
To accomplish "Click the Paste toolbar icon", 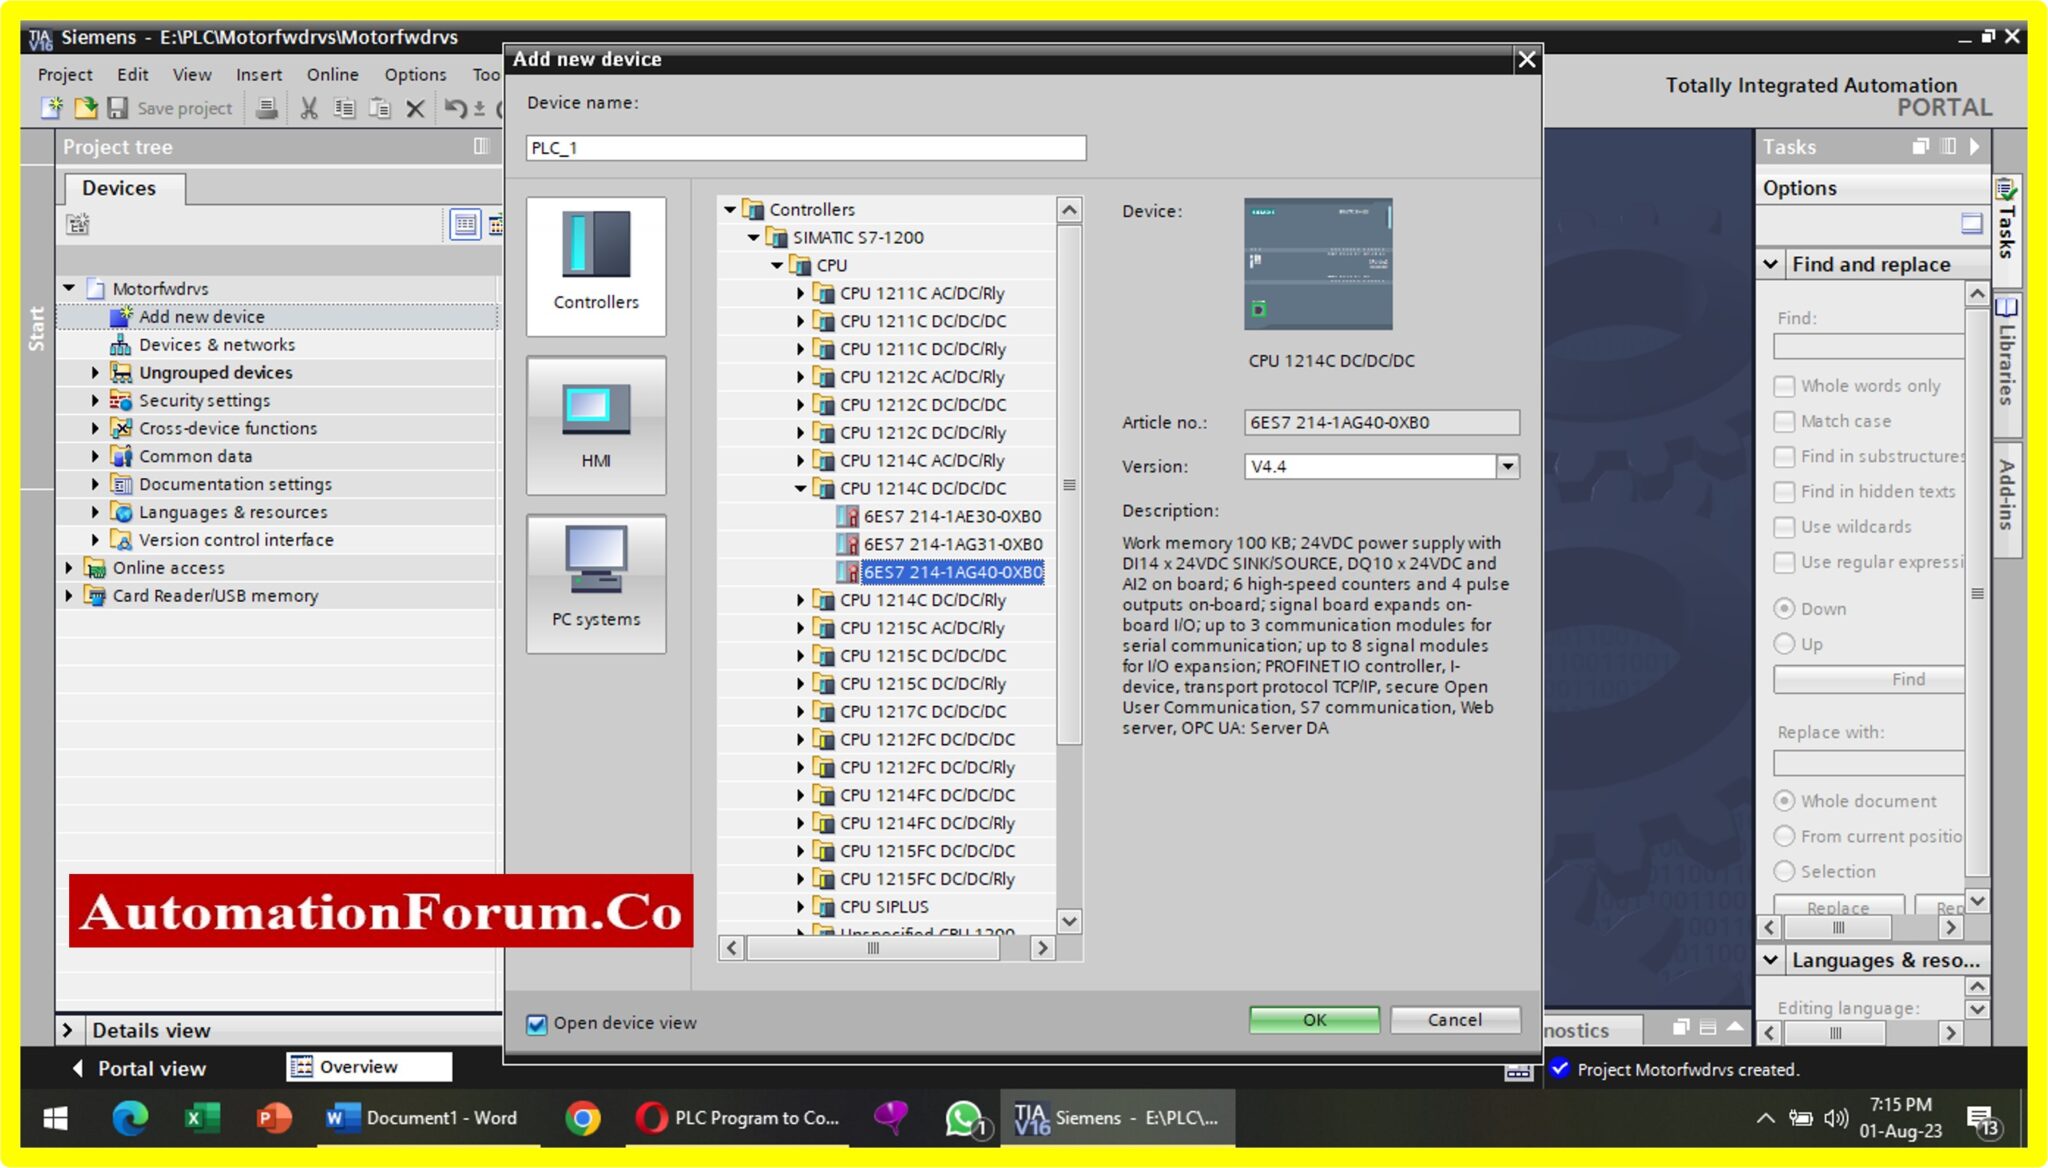I will coord(379,108).
